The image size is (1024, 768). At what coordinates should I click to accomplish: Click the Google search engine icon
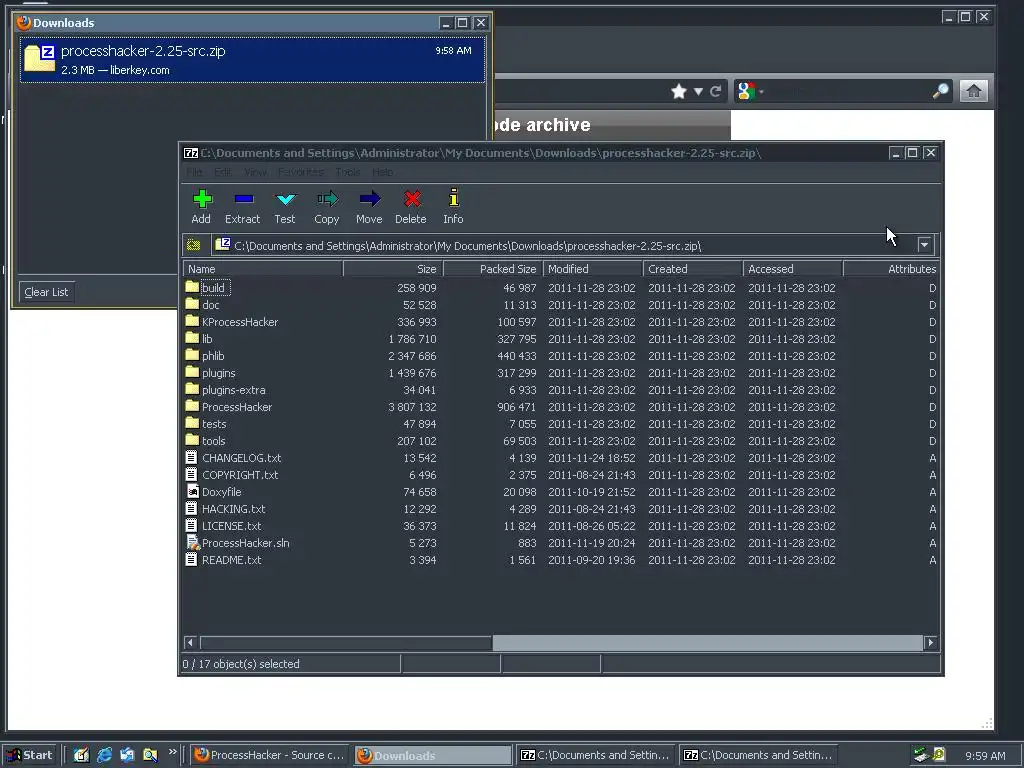746,91
